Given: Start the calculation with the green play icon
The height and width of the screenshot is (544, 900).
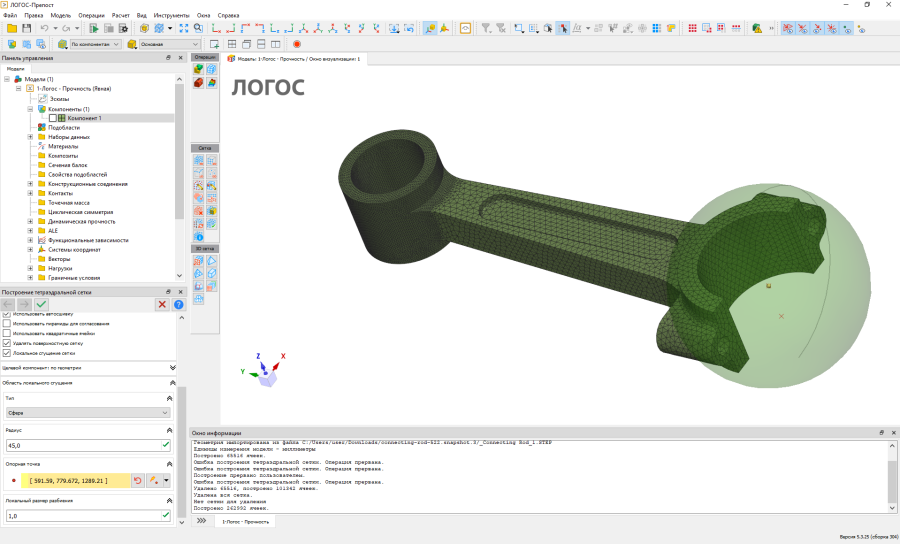Looking at the screenshot, I should pyautogui.click(x=94, y=28).
